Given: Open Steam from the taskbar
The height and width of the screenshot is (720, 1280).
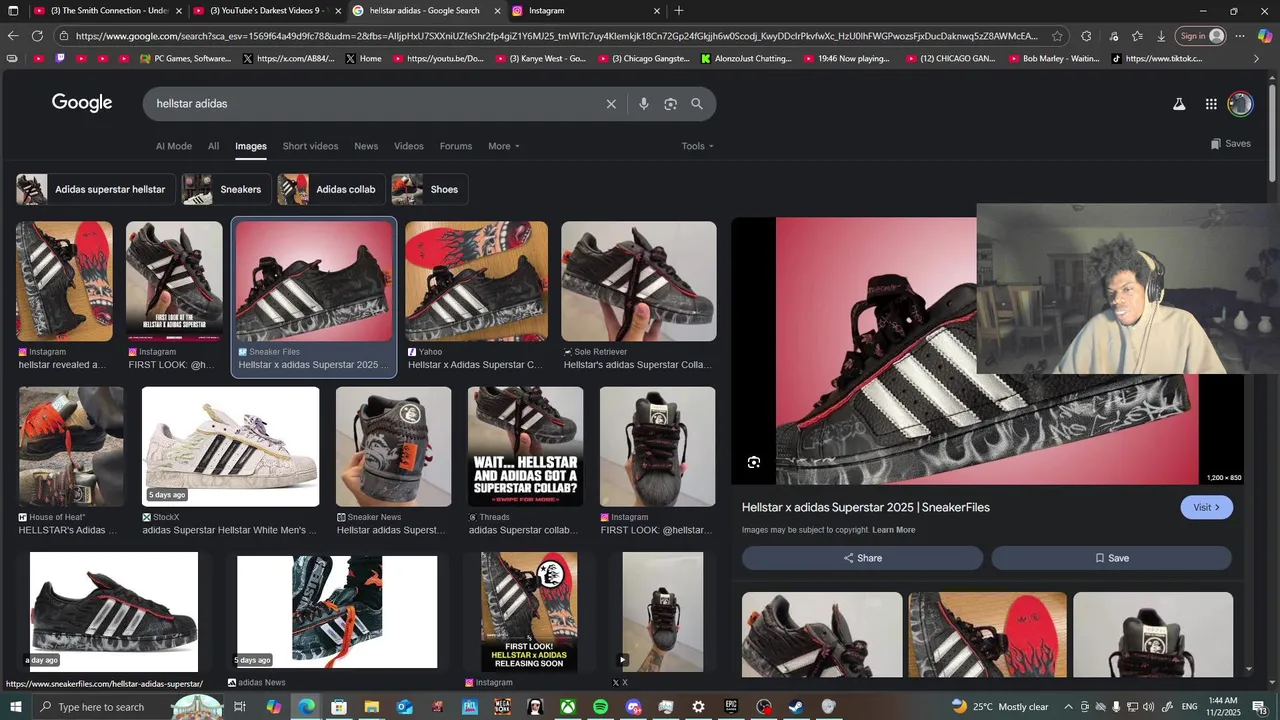Looking at the screenshot, I should 796,707.
